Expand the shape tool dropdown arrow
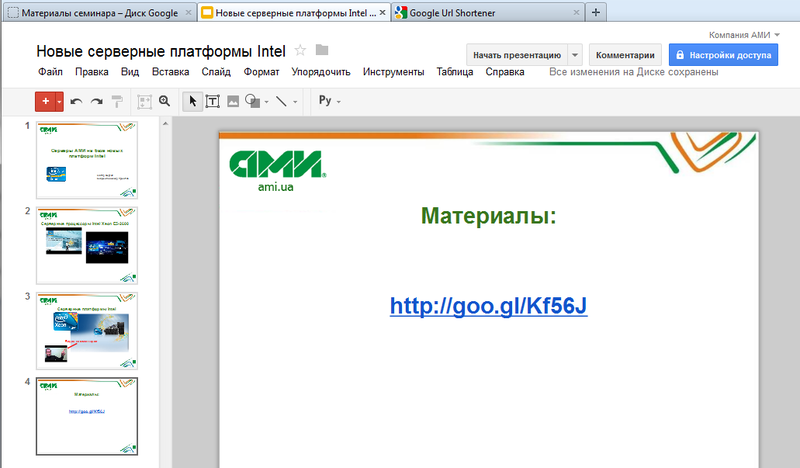The image size is (800, 468). [266, 102]
